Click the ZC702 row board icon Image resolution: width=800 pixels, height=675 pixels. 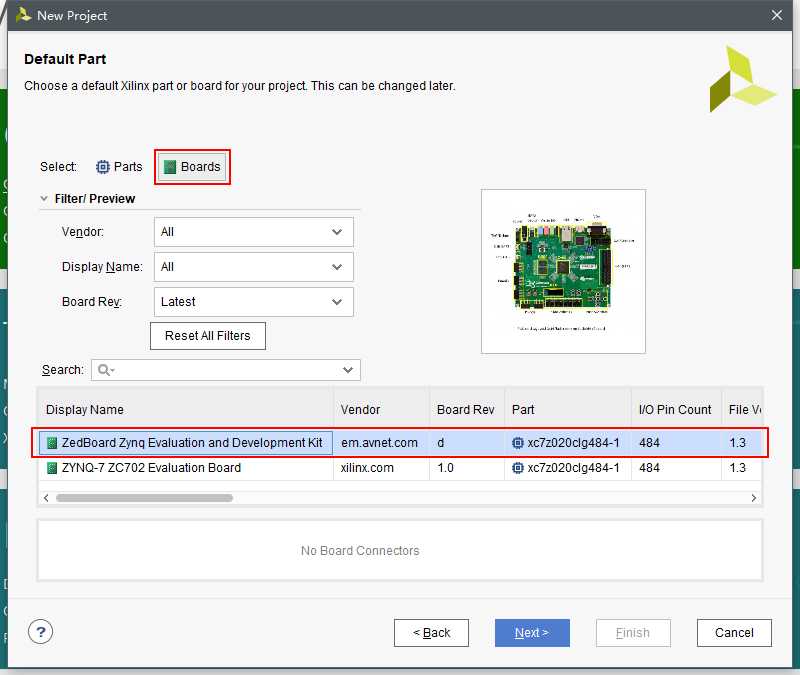point(52,468)
